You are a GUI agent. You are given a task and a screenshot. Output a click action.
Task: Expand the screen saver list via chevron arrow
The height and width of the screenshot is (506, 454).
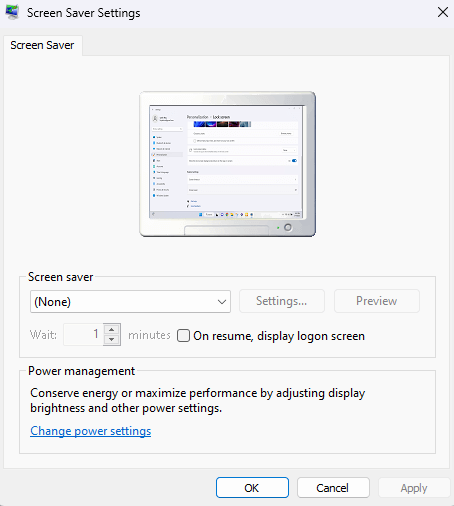pos(222,302)
